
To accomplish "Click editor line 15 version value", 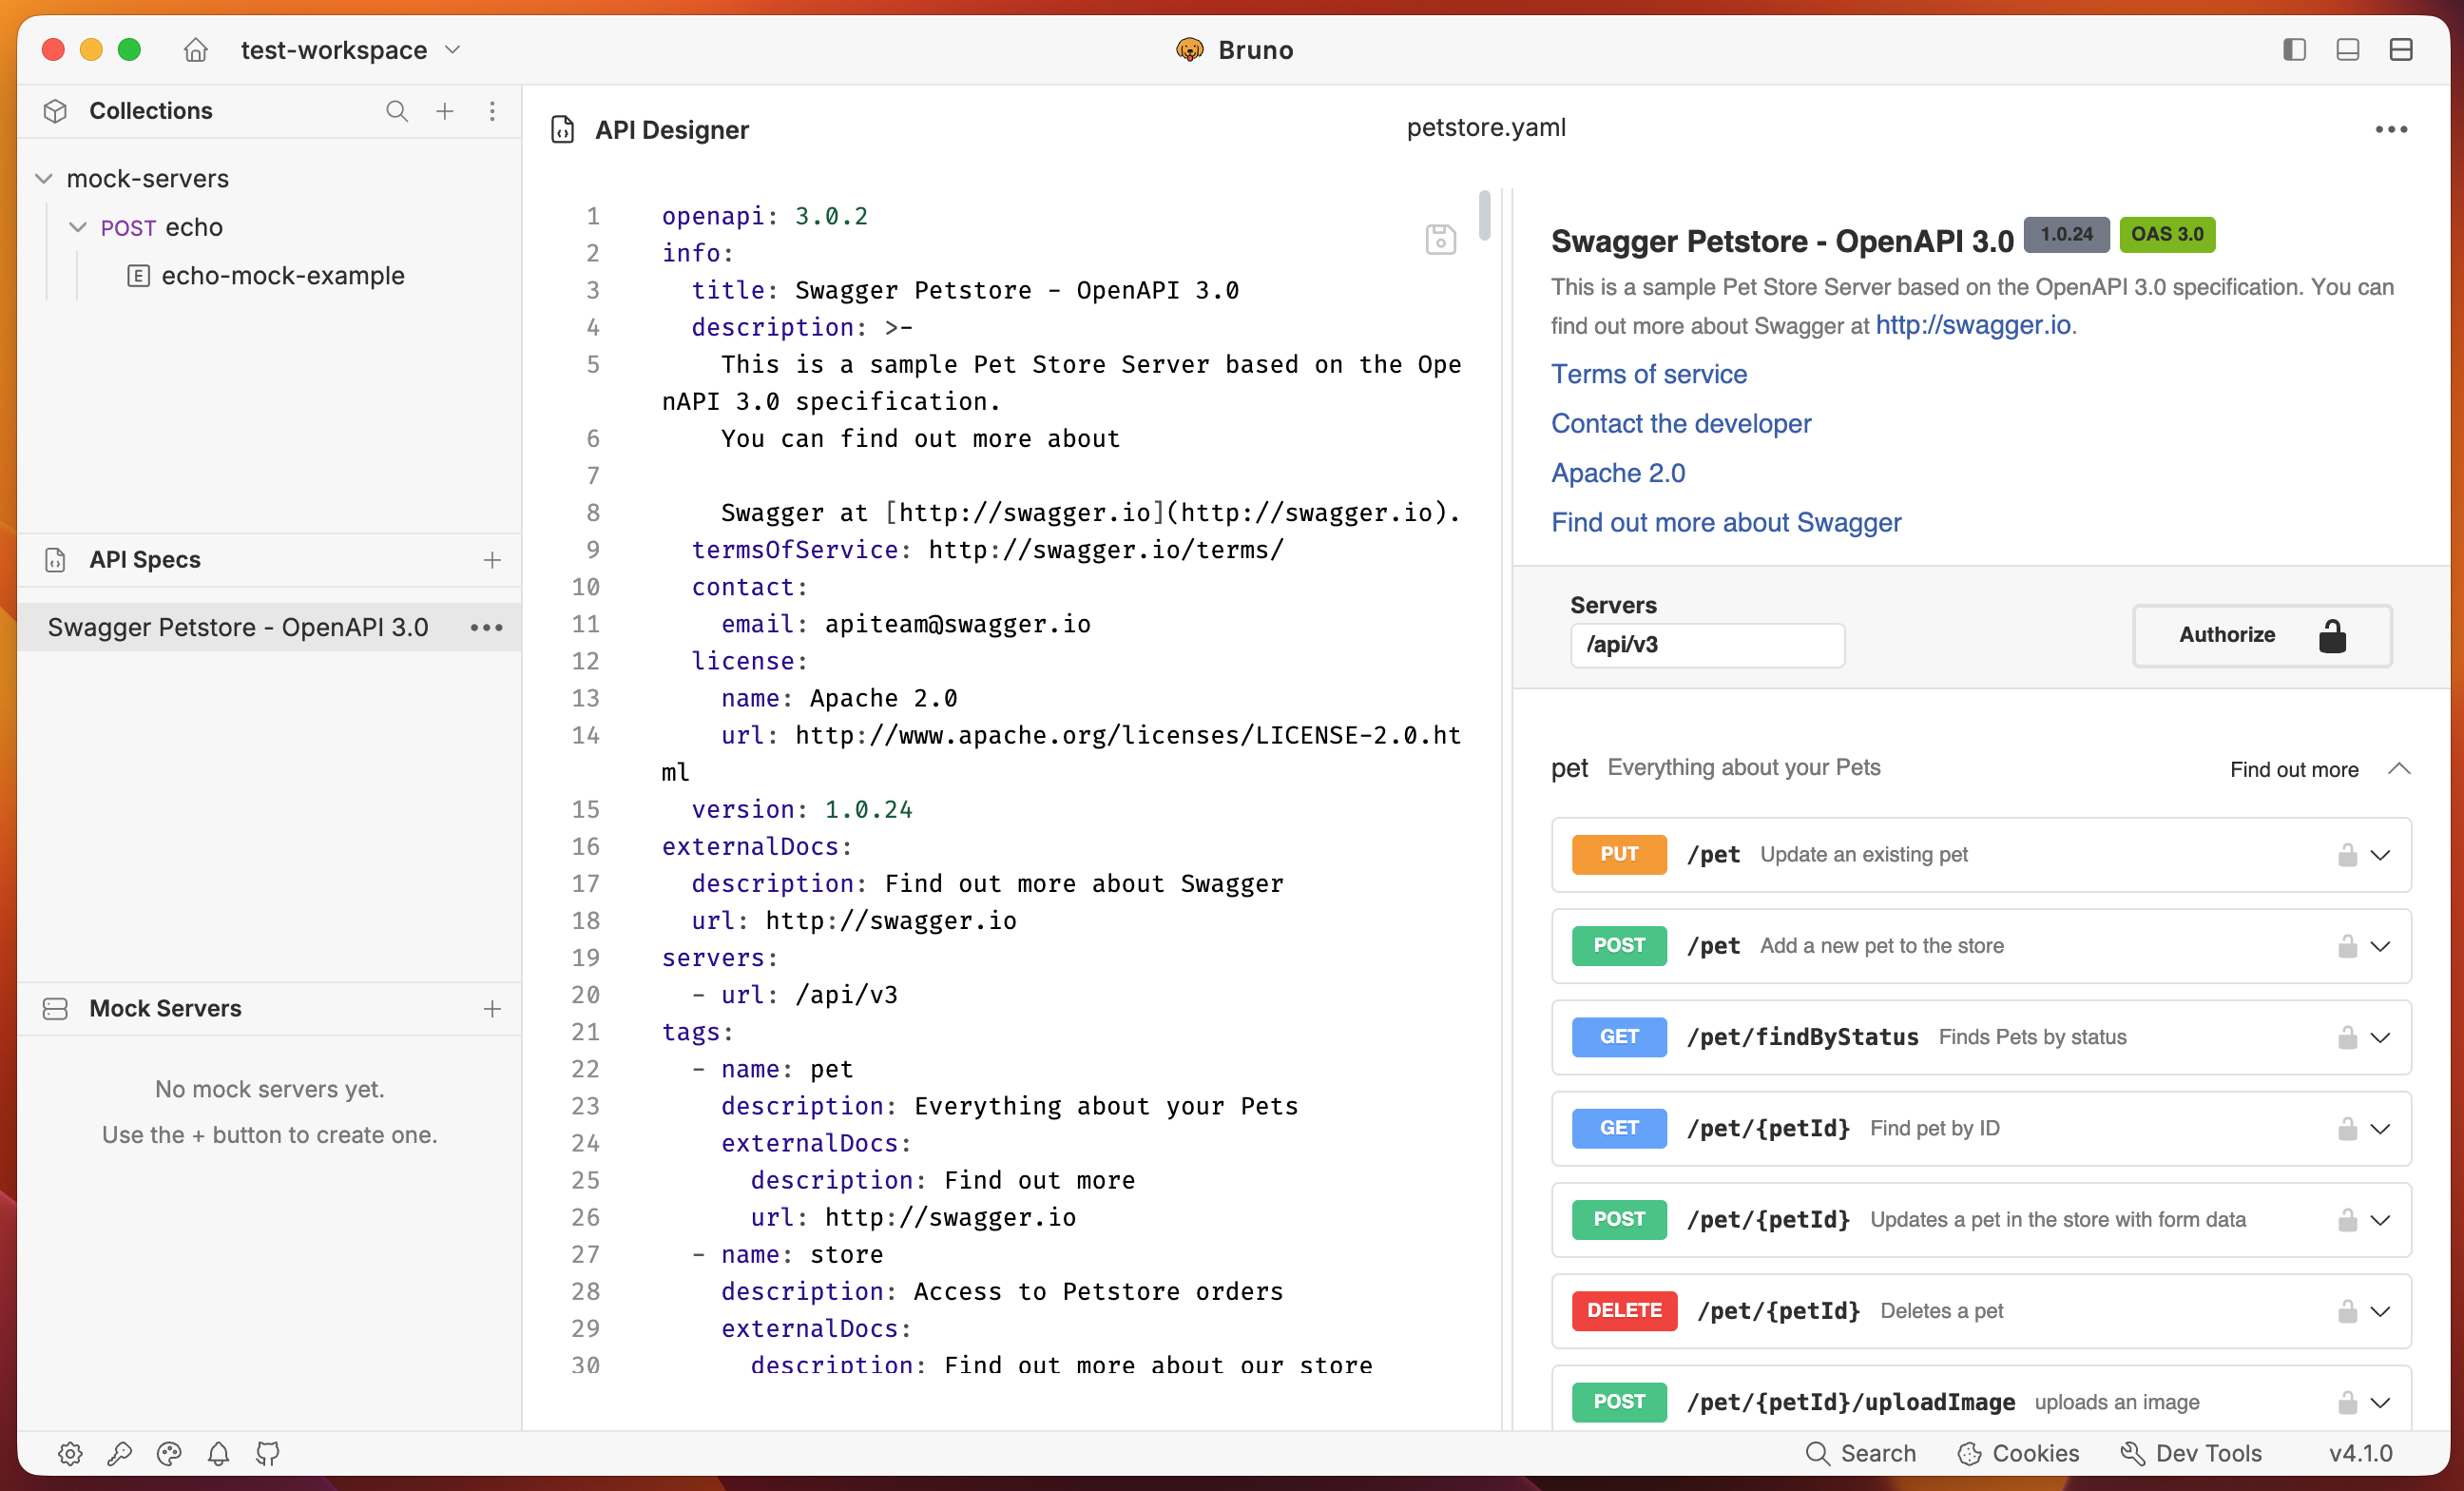I will (868, 810).
